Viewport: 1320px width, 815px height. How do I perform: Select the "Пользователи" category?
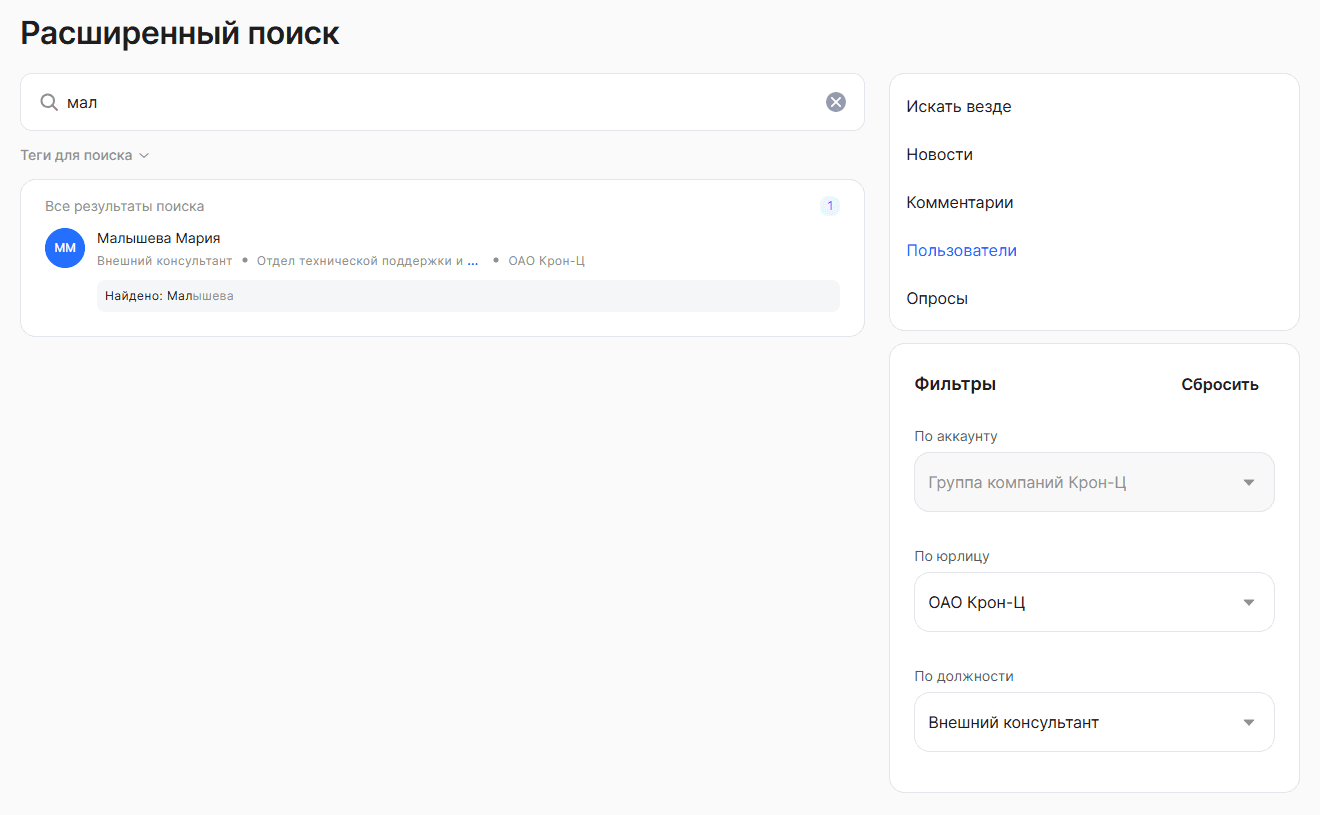pyautogui.click(x=961, y=250)
